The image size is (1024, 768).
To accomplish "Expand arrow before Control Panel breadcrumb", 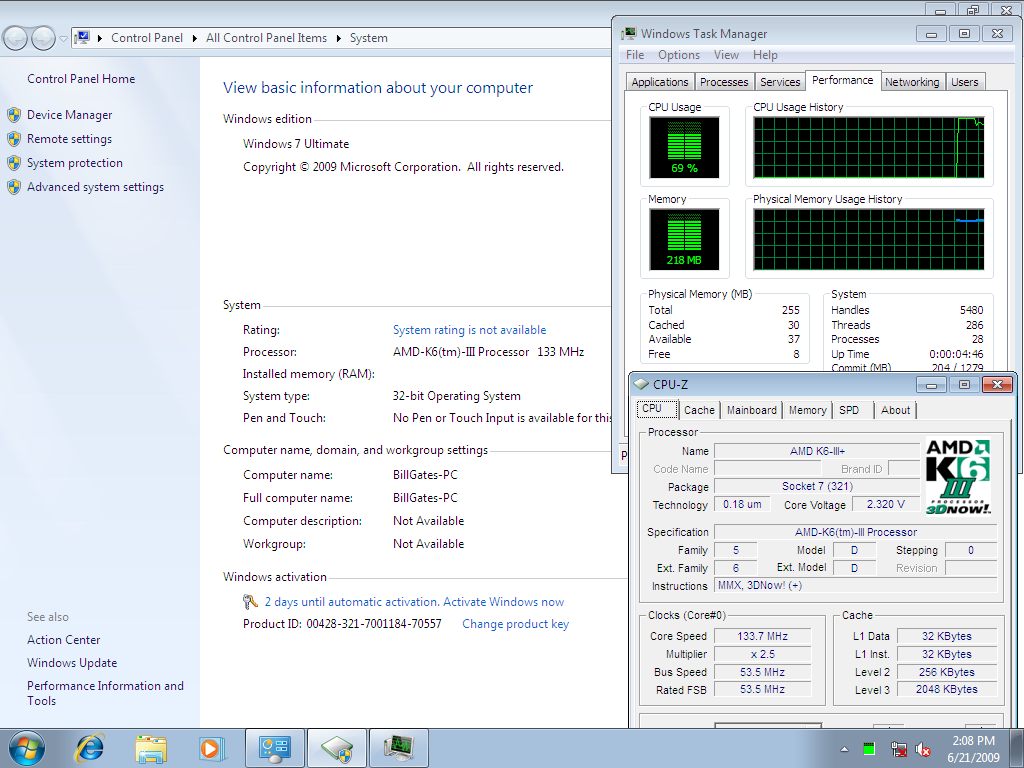I will pos(100,39).
